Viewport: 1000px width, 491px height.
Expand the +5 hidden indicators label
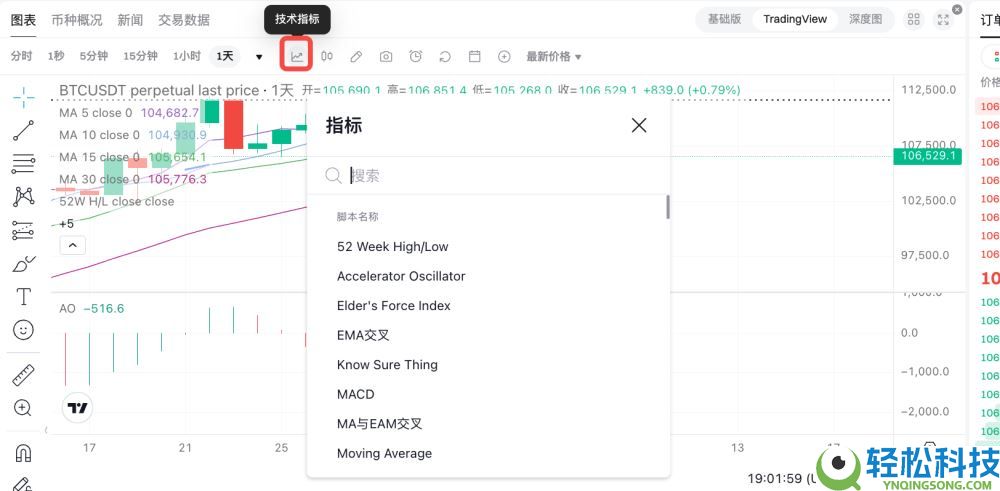pyautogui.click(x=66, y=224)
